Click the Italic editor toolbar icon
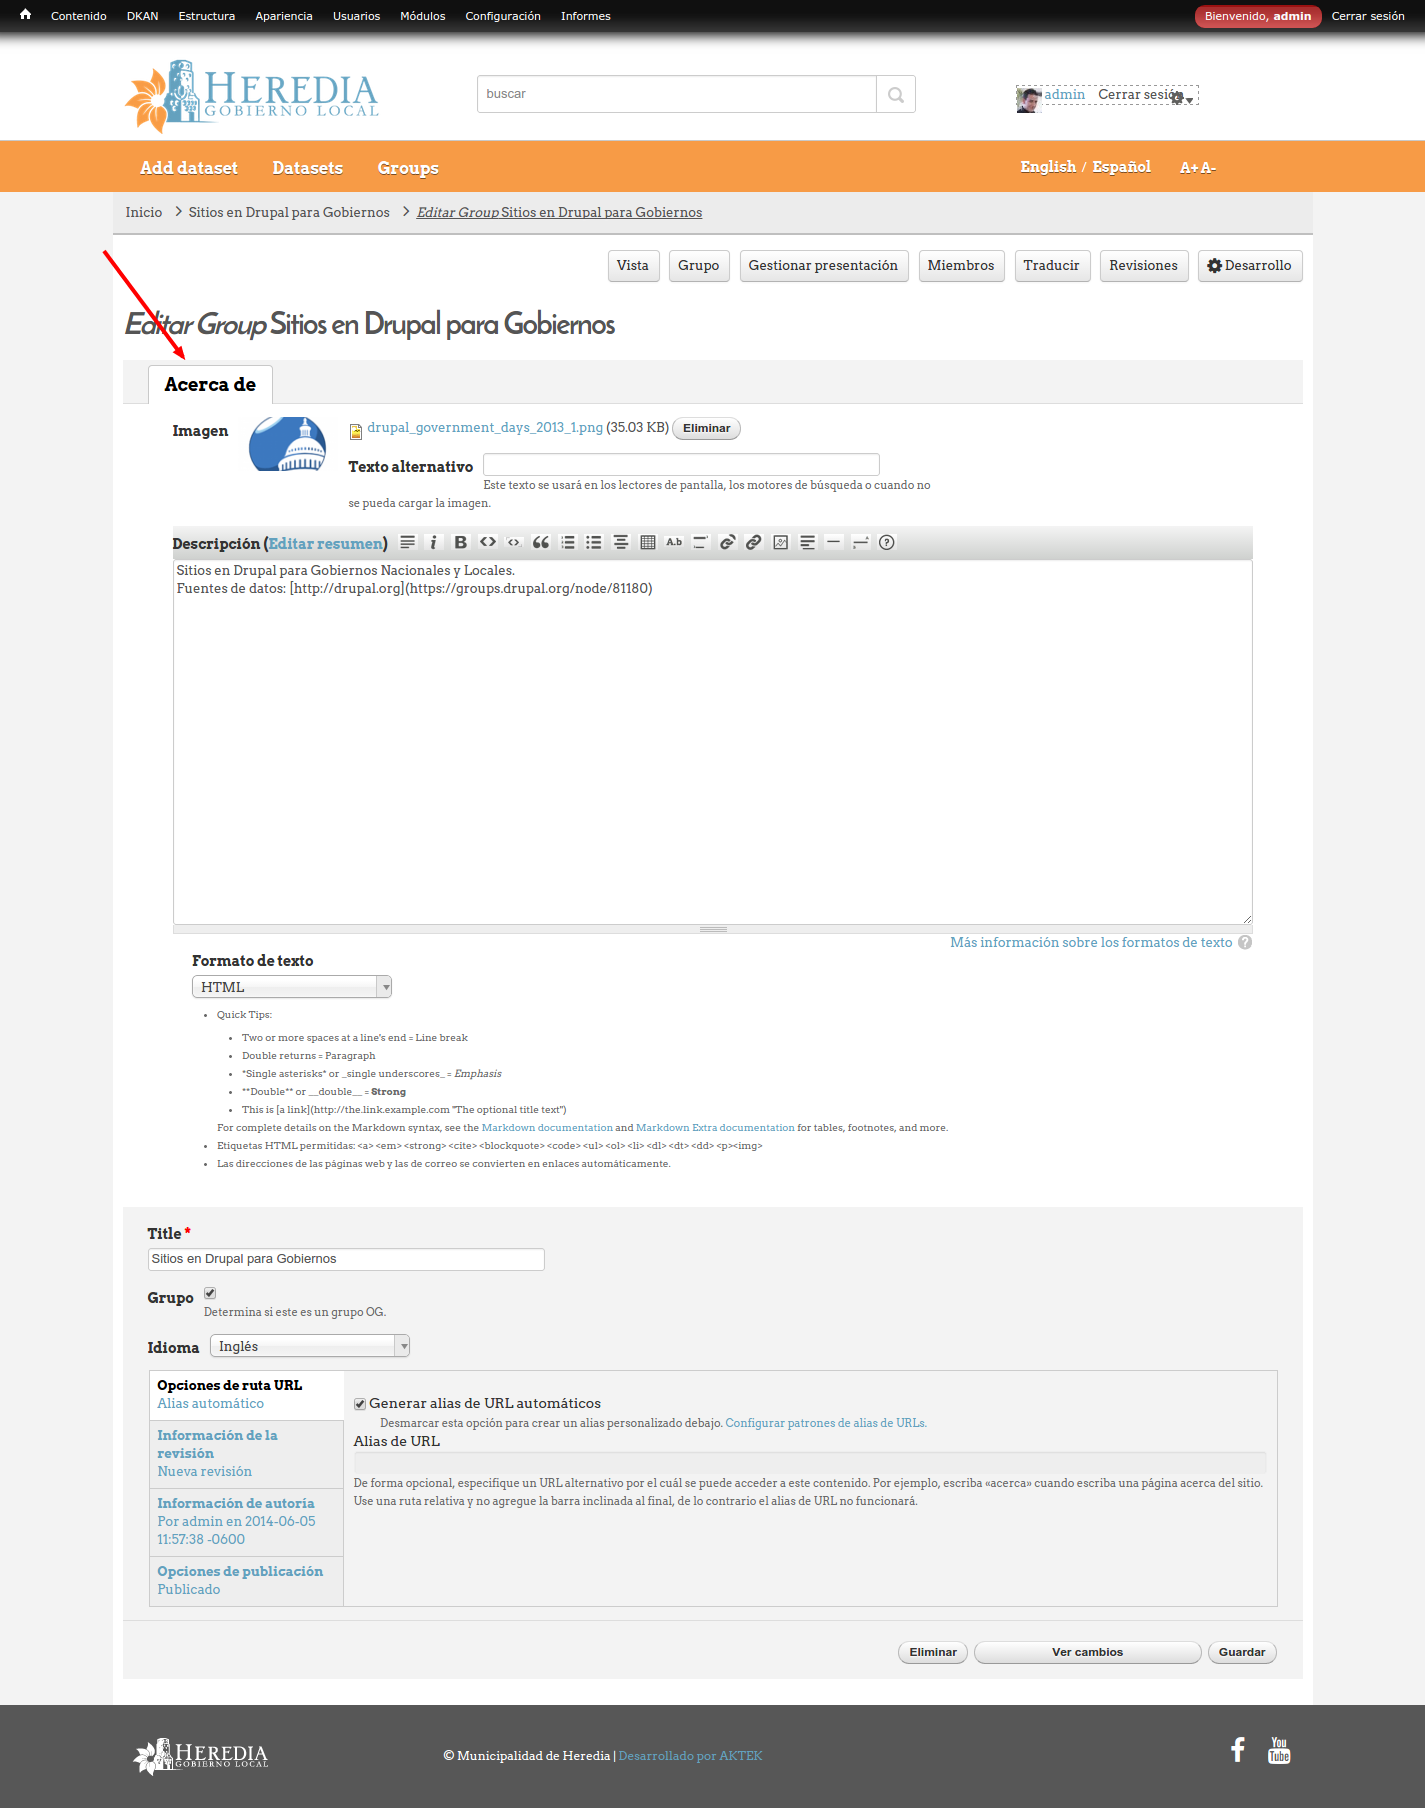 433,542
